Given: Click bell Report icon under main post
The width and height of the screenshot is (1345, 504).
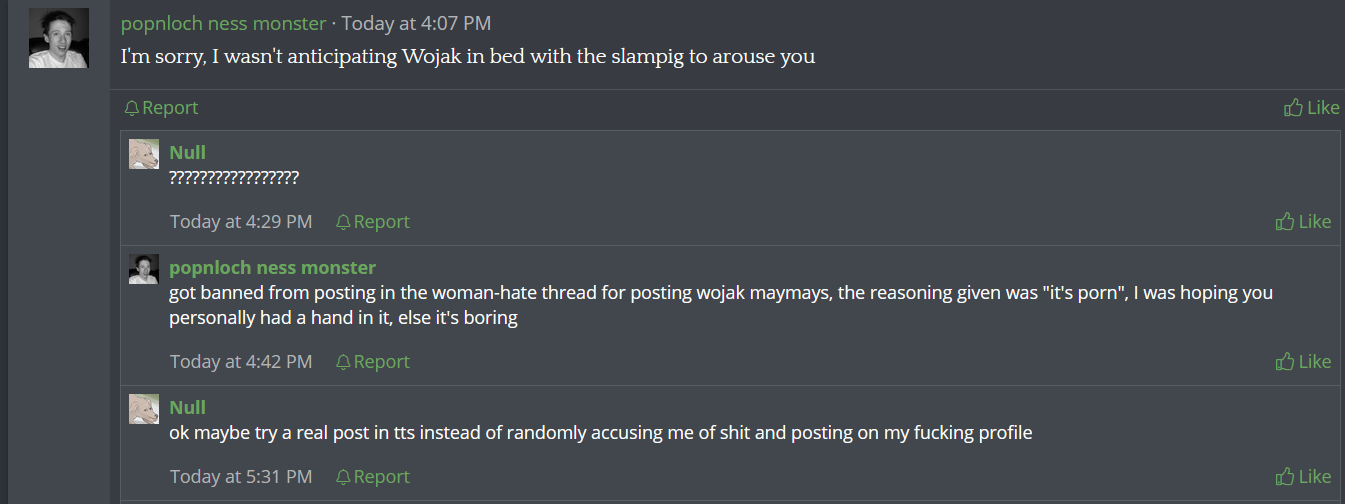Looking at the screenshot, I should click(x=132, y=108).
